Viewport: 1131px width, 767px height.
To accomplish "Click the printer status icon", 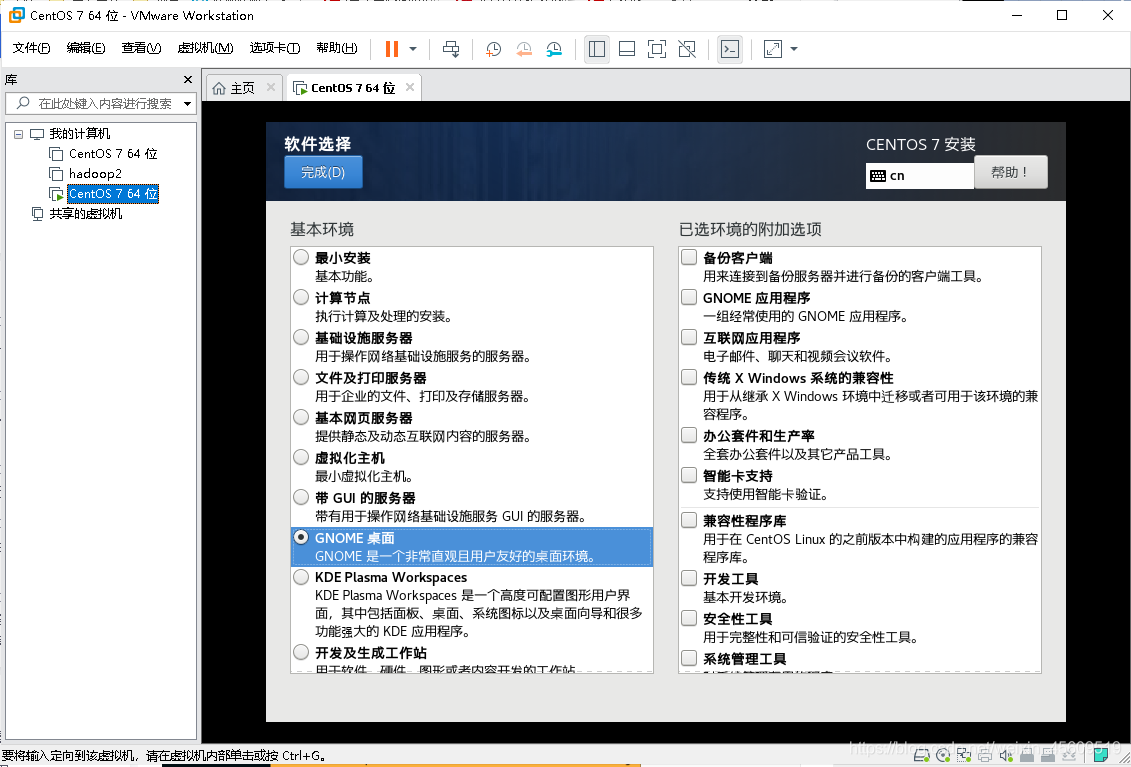I will (x=985, y=755).
